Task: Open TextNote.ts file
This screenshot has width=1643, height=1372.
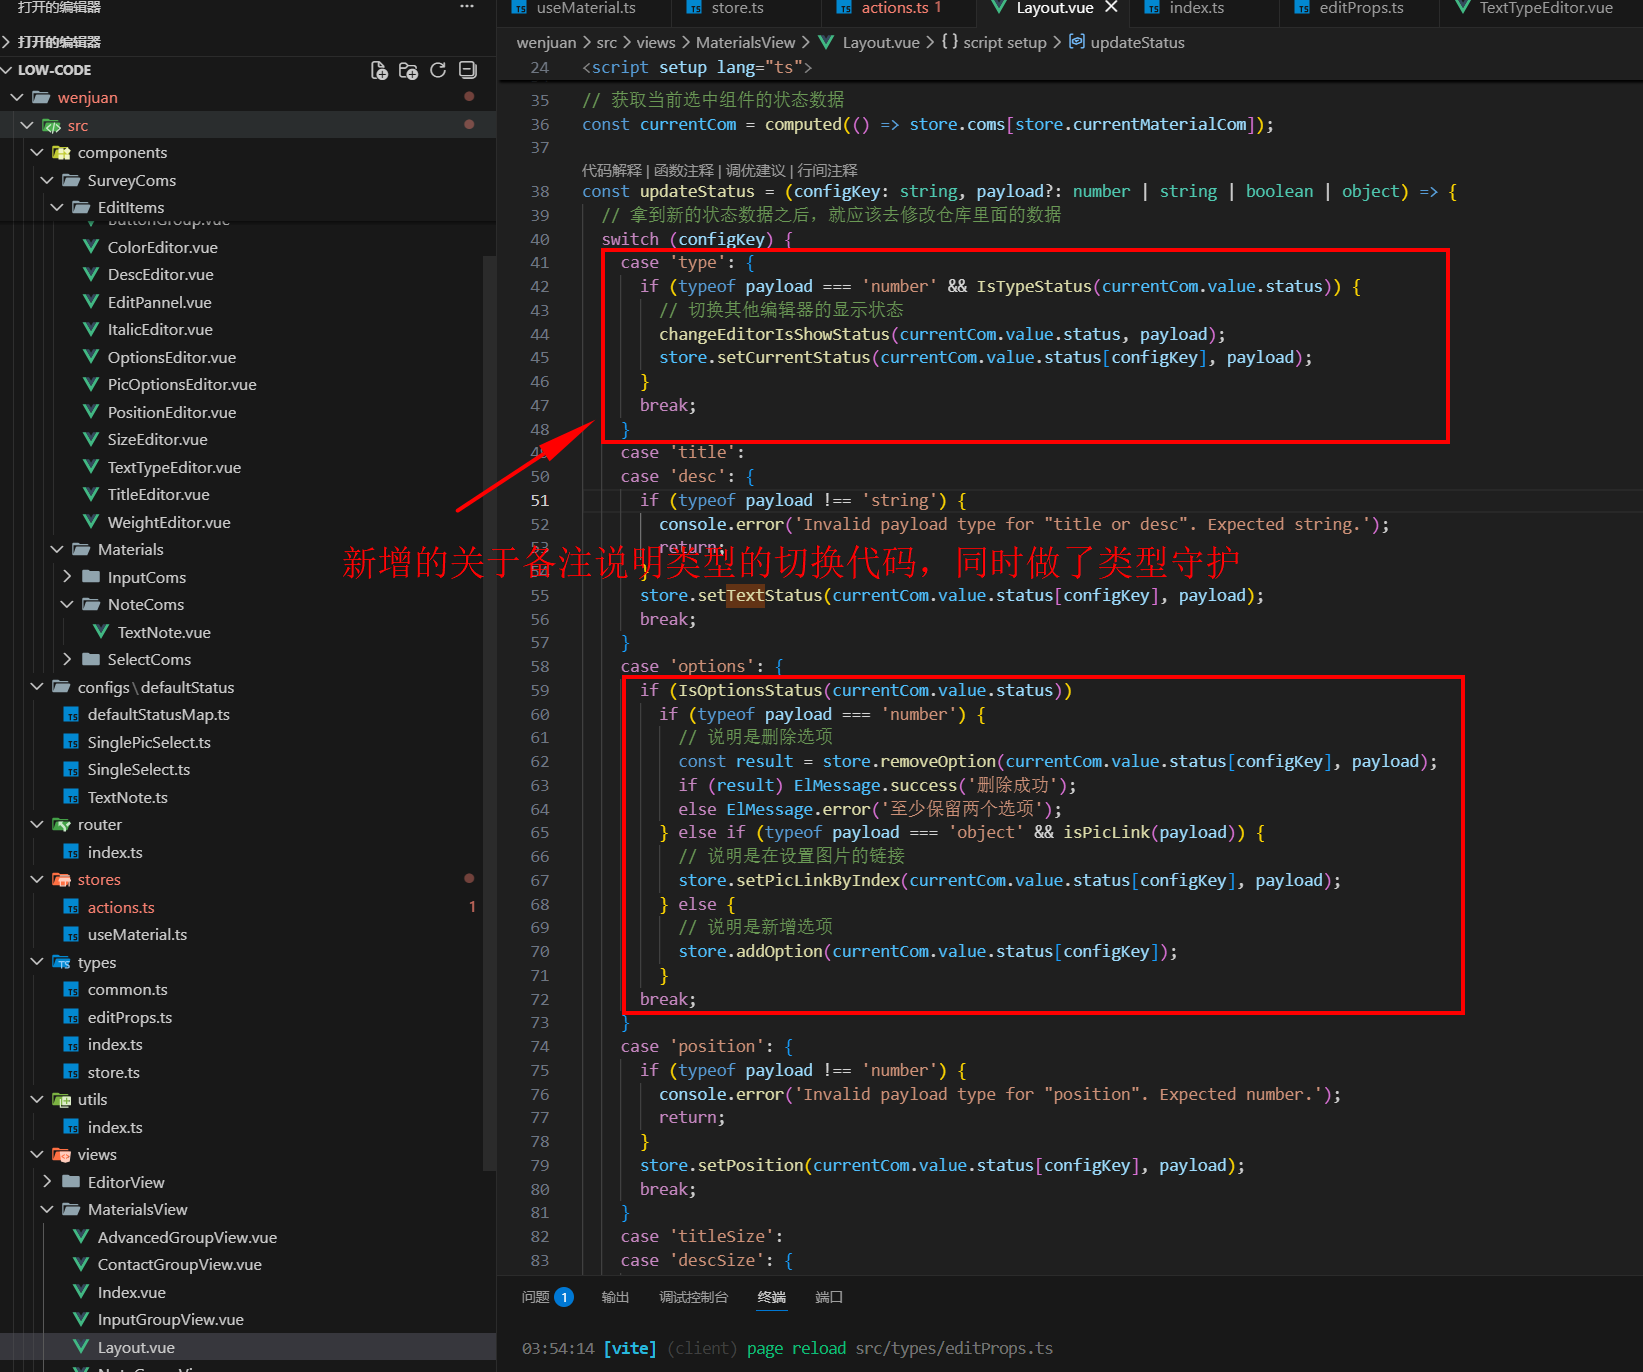Action: pos(127,797)
